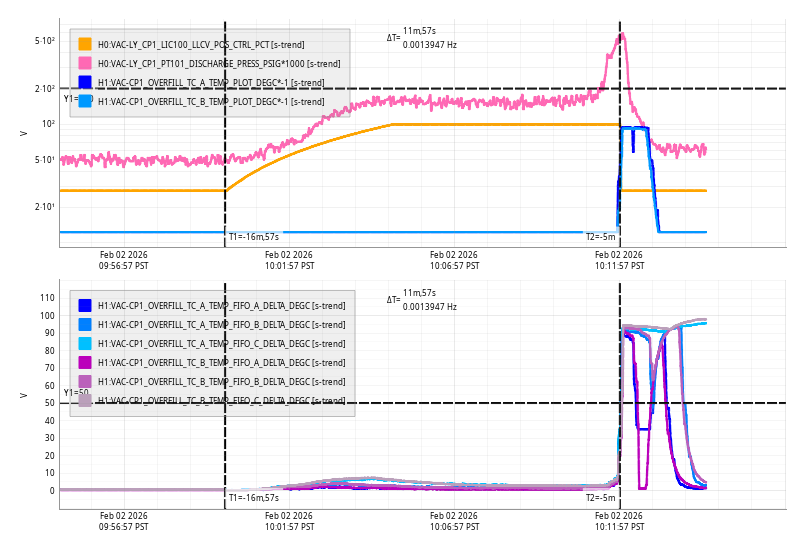Viewport: 804px width, 553px height.
Task: Click the dark blue TC_A_TEMP_PLOT legend swatch
Action: (x=85, y=82)
